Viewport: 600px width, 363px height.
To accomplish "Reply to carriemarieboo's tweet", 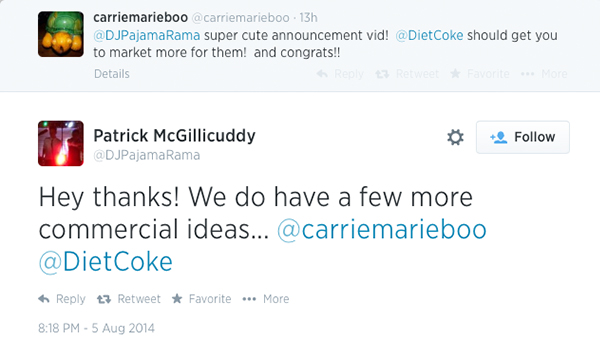I will tap(340, 74).
